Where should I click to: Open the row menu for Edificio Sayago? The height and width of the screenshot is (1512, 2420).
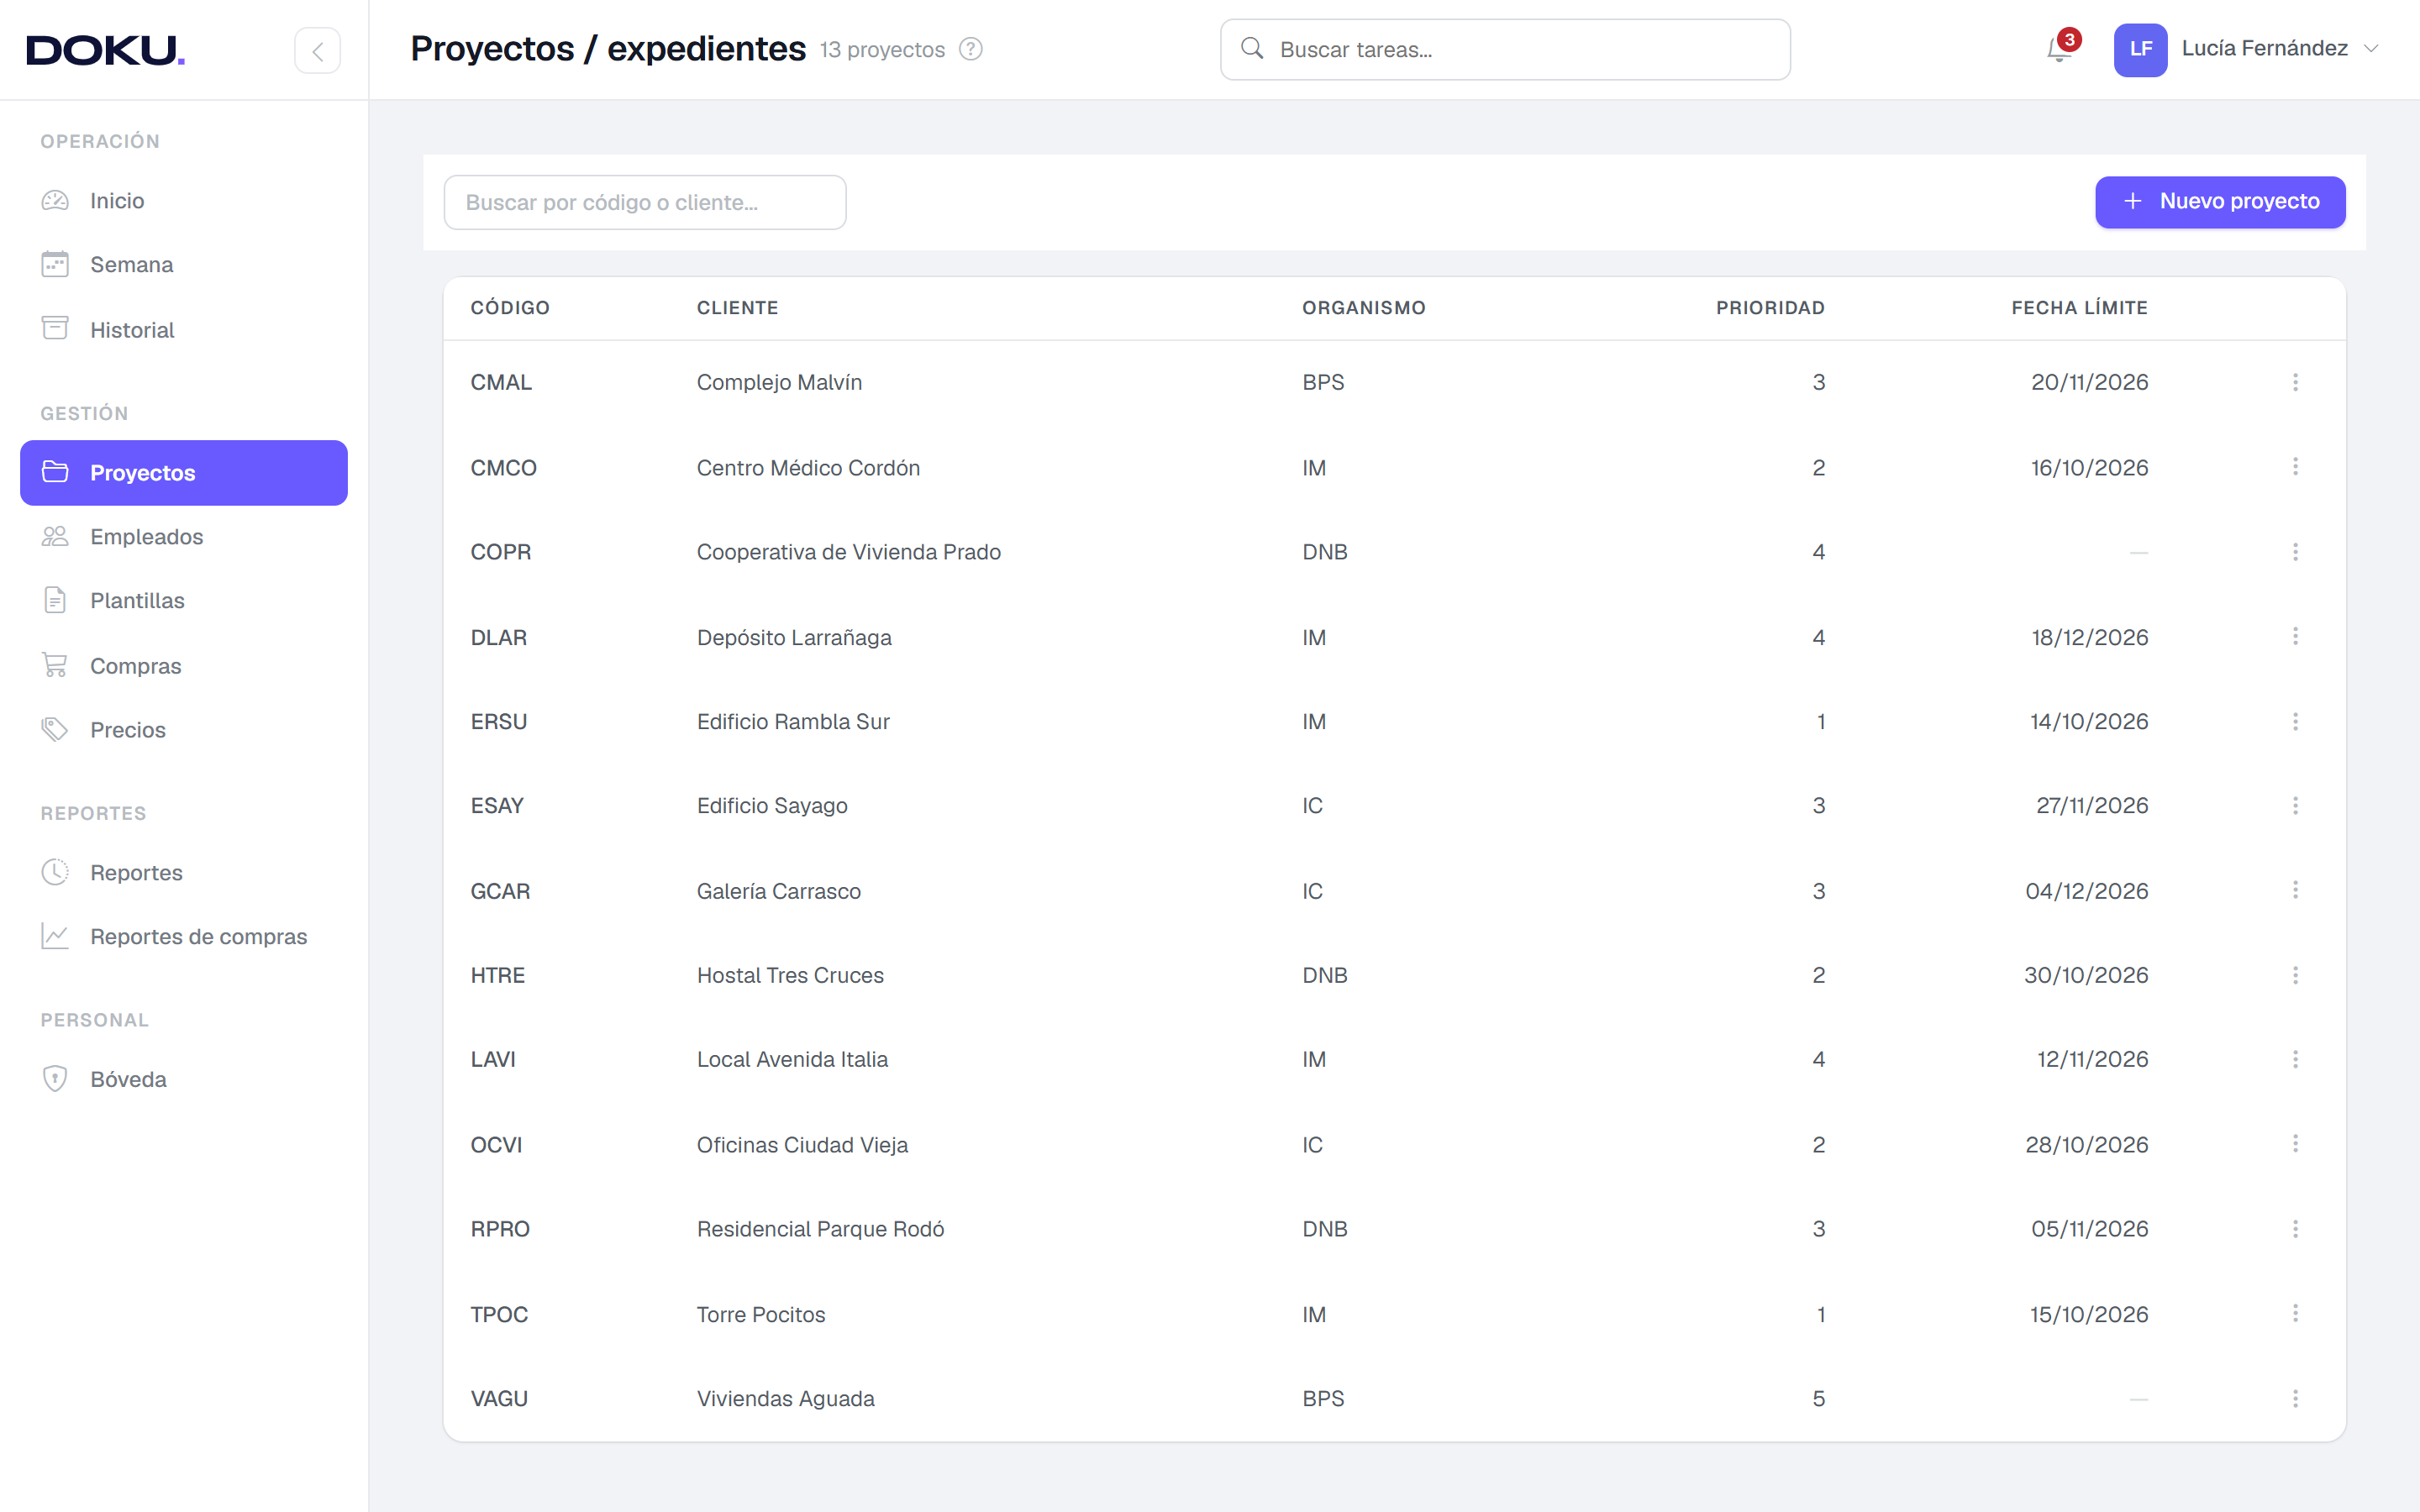pyautogui.click(x=2295, y=806)
